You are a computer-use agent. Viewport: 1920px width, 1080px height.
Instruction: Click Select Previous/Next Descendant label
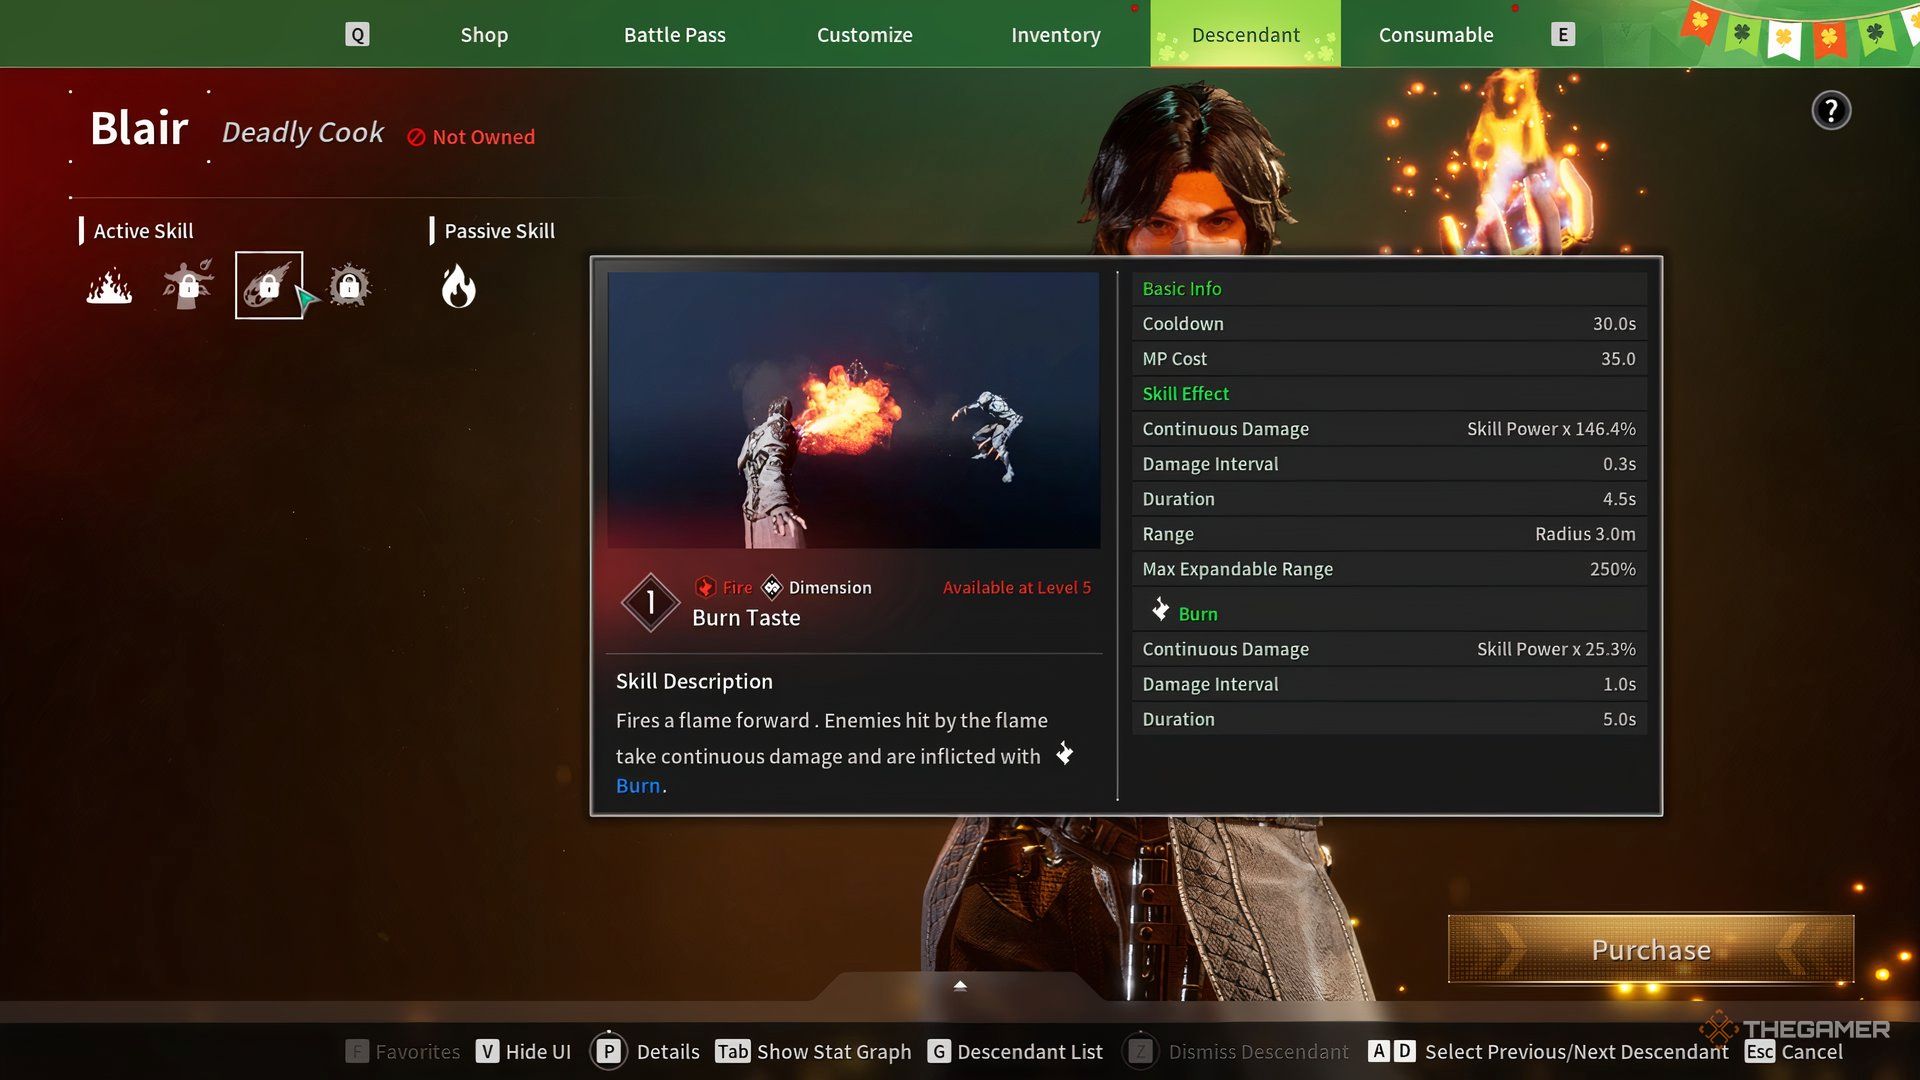point(1577,1051)
